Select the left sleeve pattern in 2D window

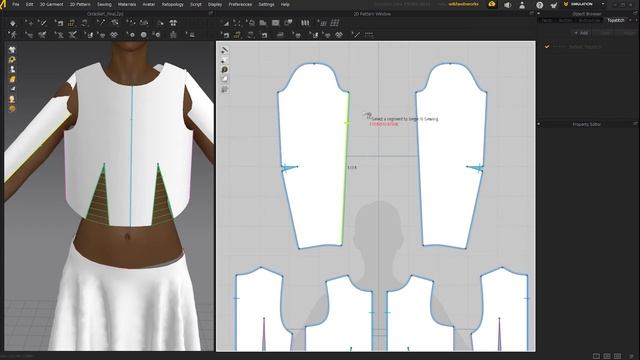point(313,155)
